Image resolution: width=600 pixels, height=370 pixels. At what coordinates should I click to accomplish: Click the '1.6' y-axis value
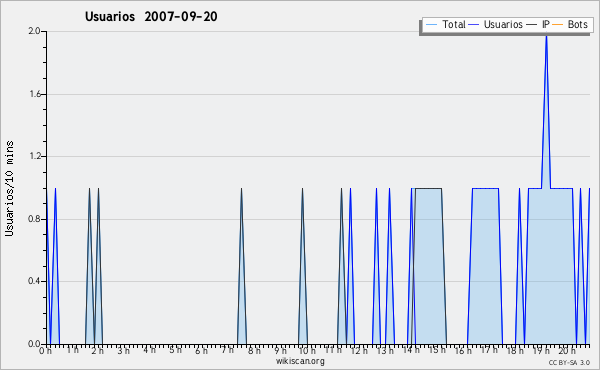[x=34, y=94]
